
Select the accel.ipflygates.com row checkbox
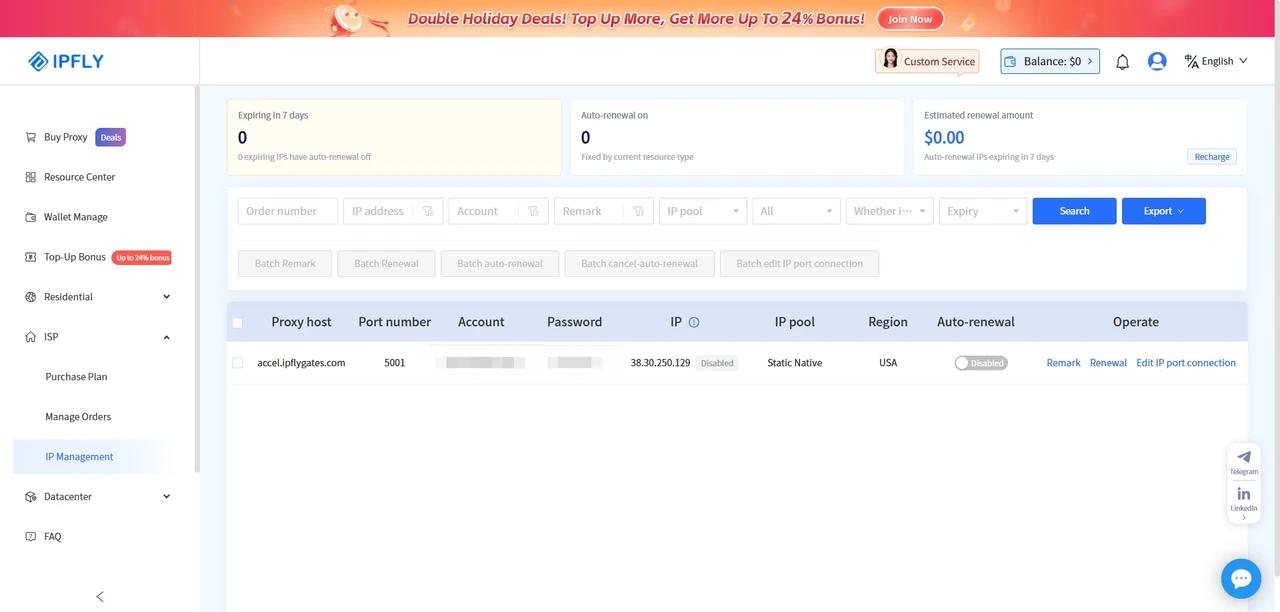(237, 363)
